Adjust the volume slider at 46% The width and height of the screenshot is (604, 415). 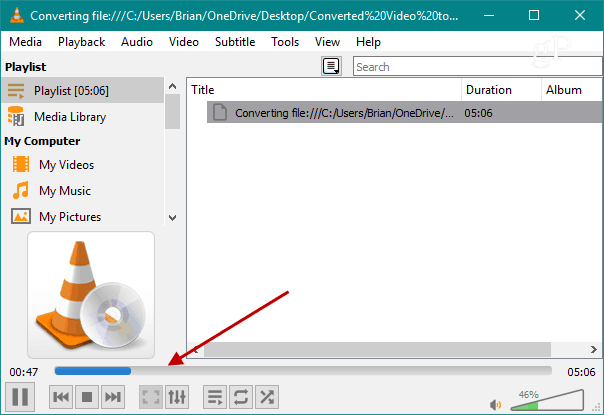(x=547, y=402)
